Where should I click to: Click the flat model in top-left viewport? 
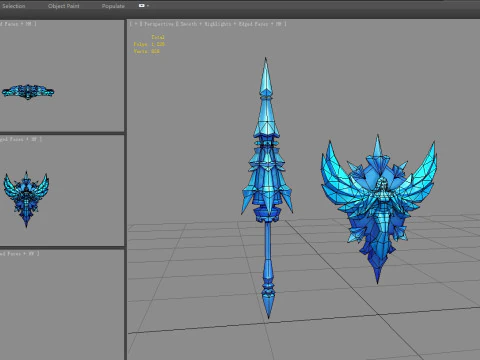[28, 92]
